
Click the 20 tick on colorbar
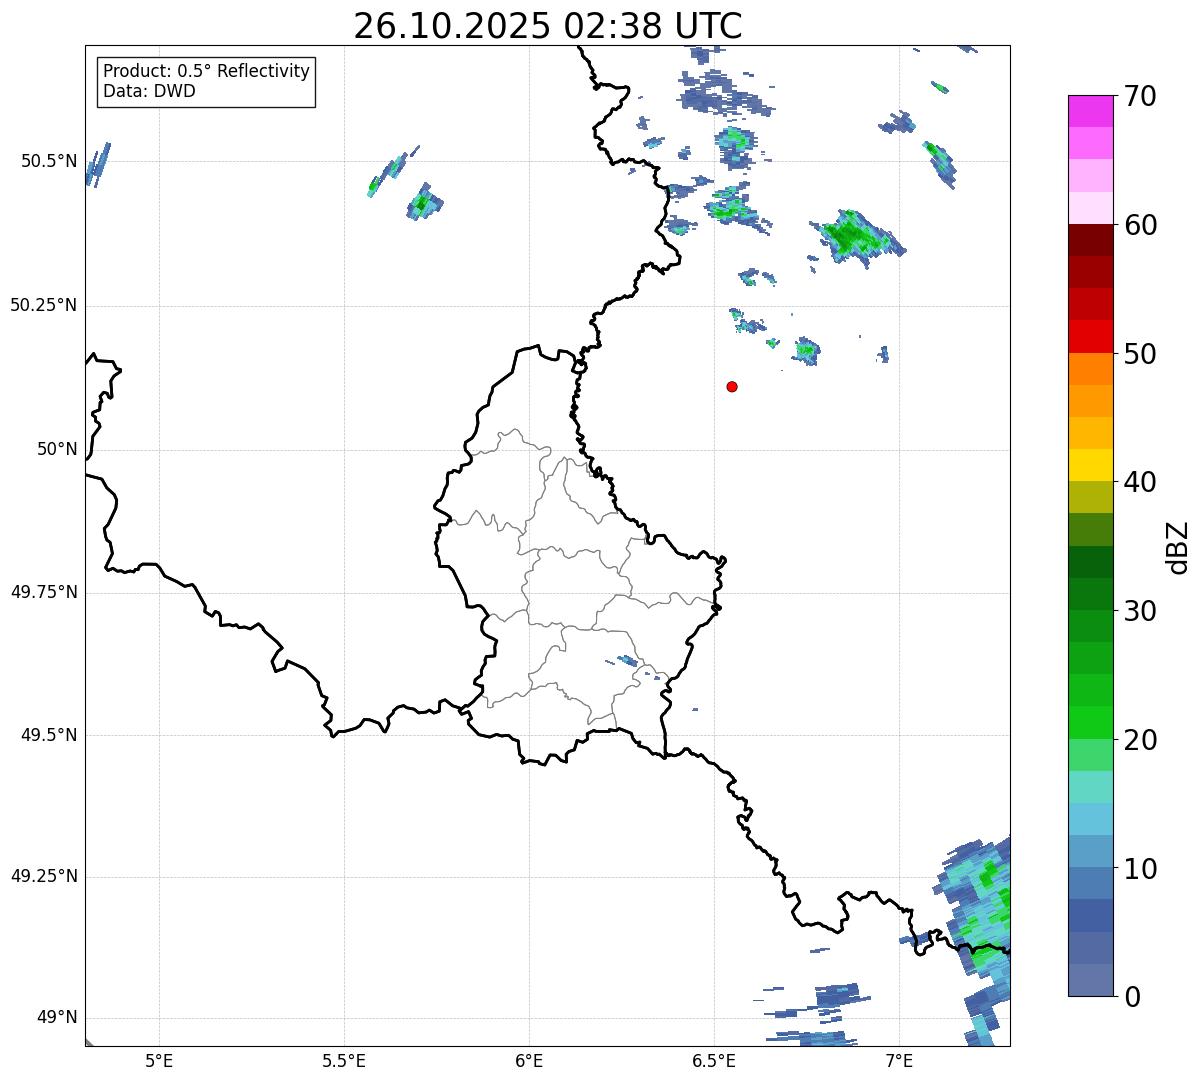tap(1140, 740)
